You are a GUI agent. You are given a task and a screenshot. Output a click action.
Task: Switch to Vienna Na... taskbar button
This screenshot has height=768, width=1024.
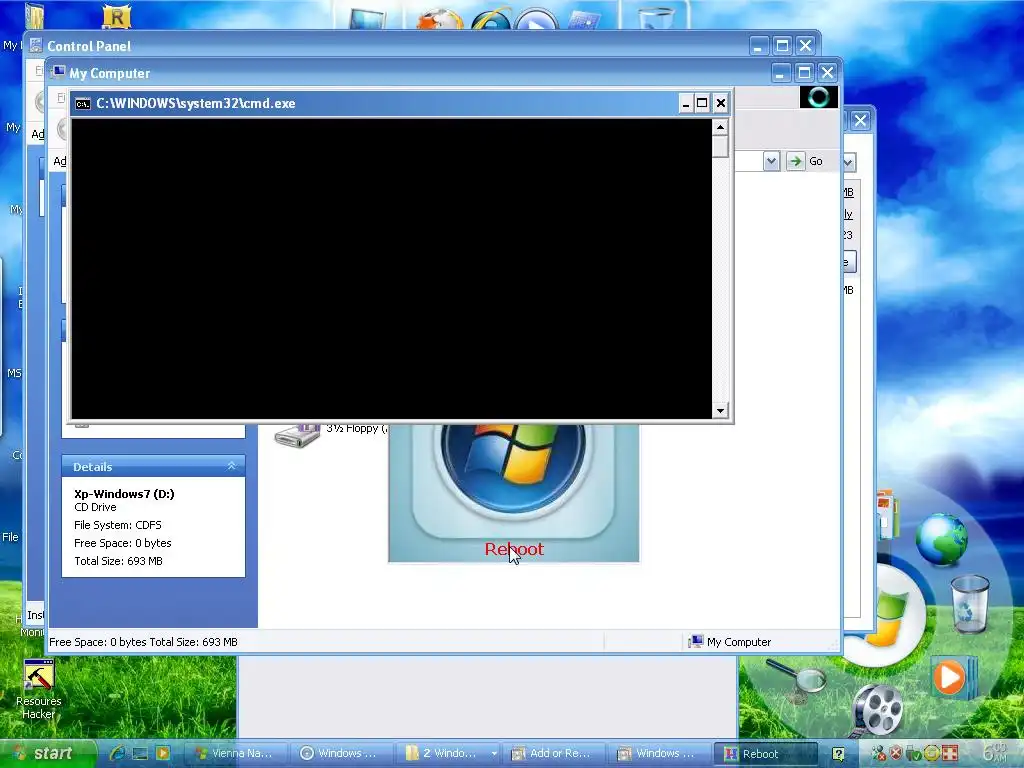tap(237, 753)
